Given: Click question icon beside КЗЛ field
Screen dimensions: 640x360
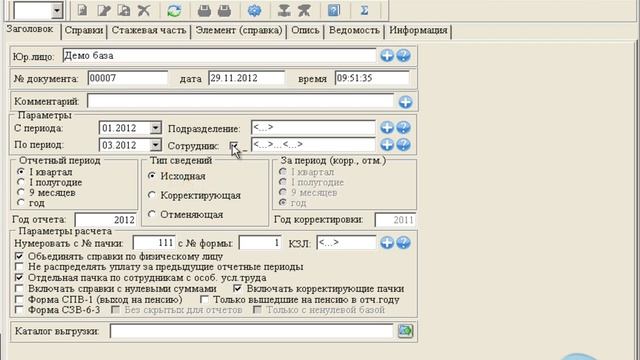Looking at the screenshot, I should tap(403, 243).
